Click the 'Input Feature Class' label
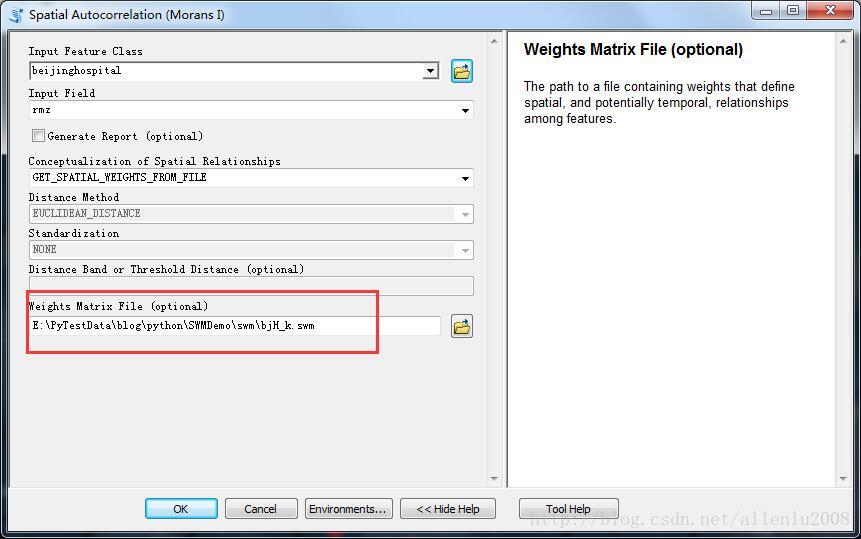The height and width of the screenshot is (539, 861). pos(86,51)
